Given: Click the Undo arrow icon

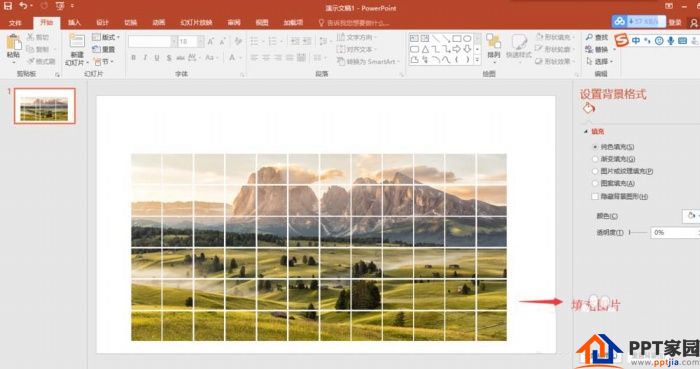Looking at the screenshot, I should tap(23, 6).
